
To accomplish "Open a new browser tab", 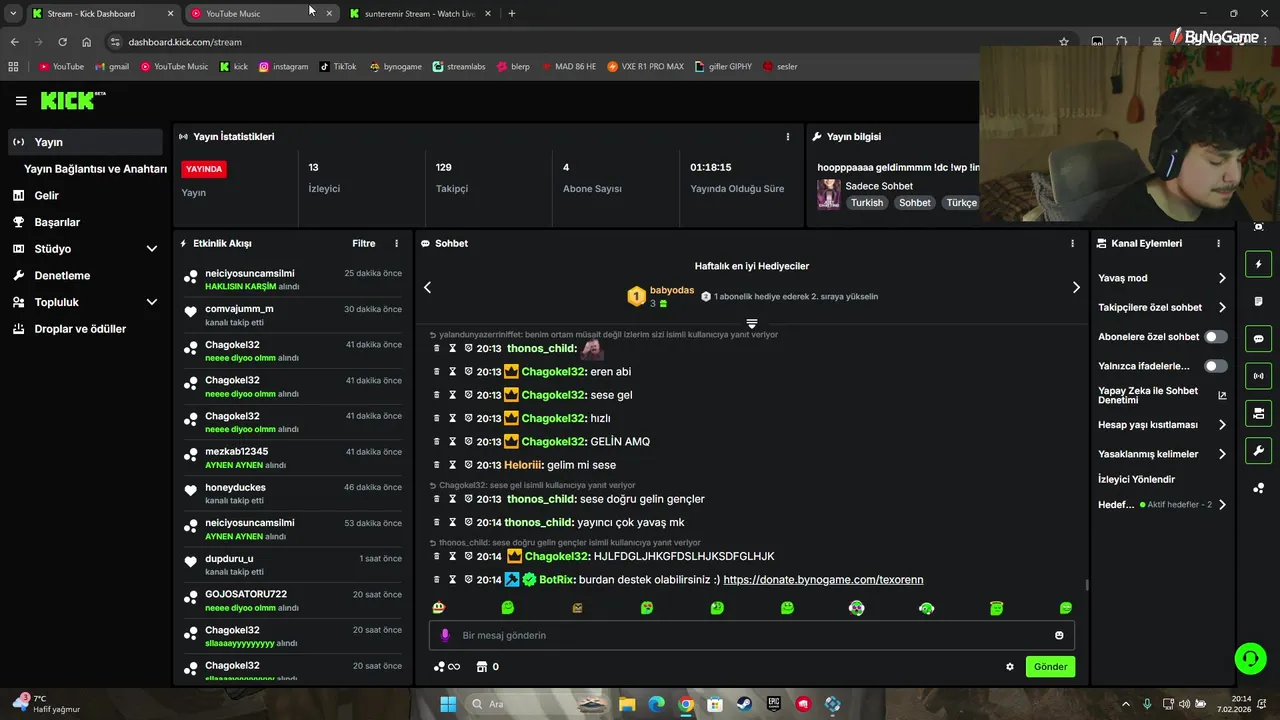I will (x=511, y=14).
